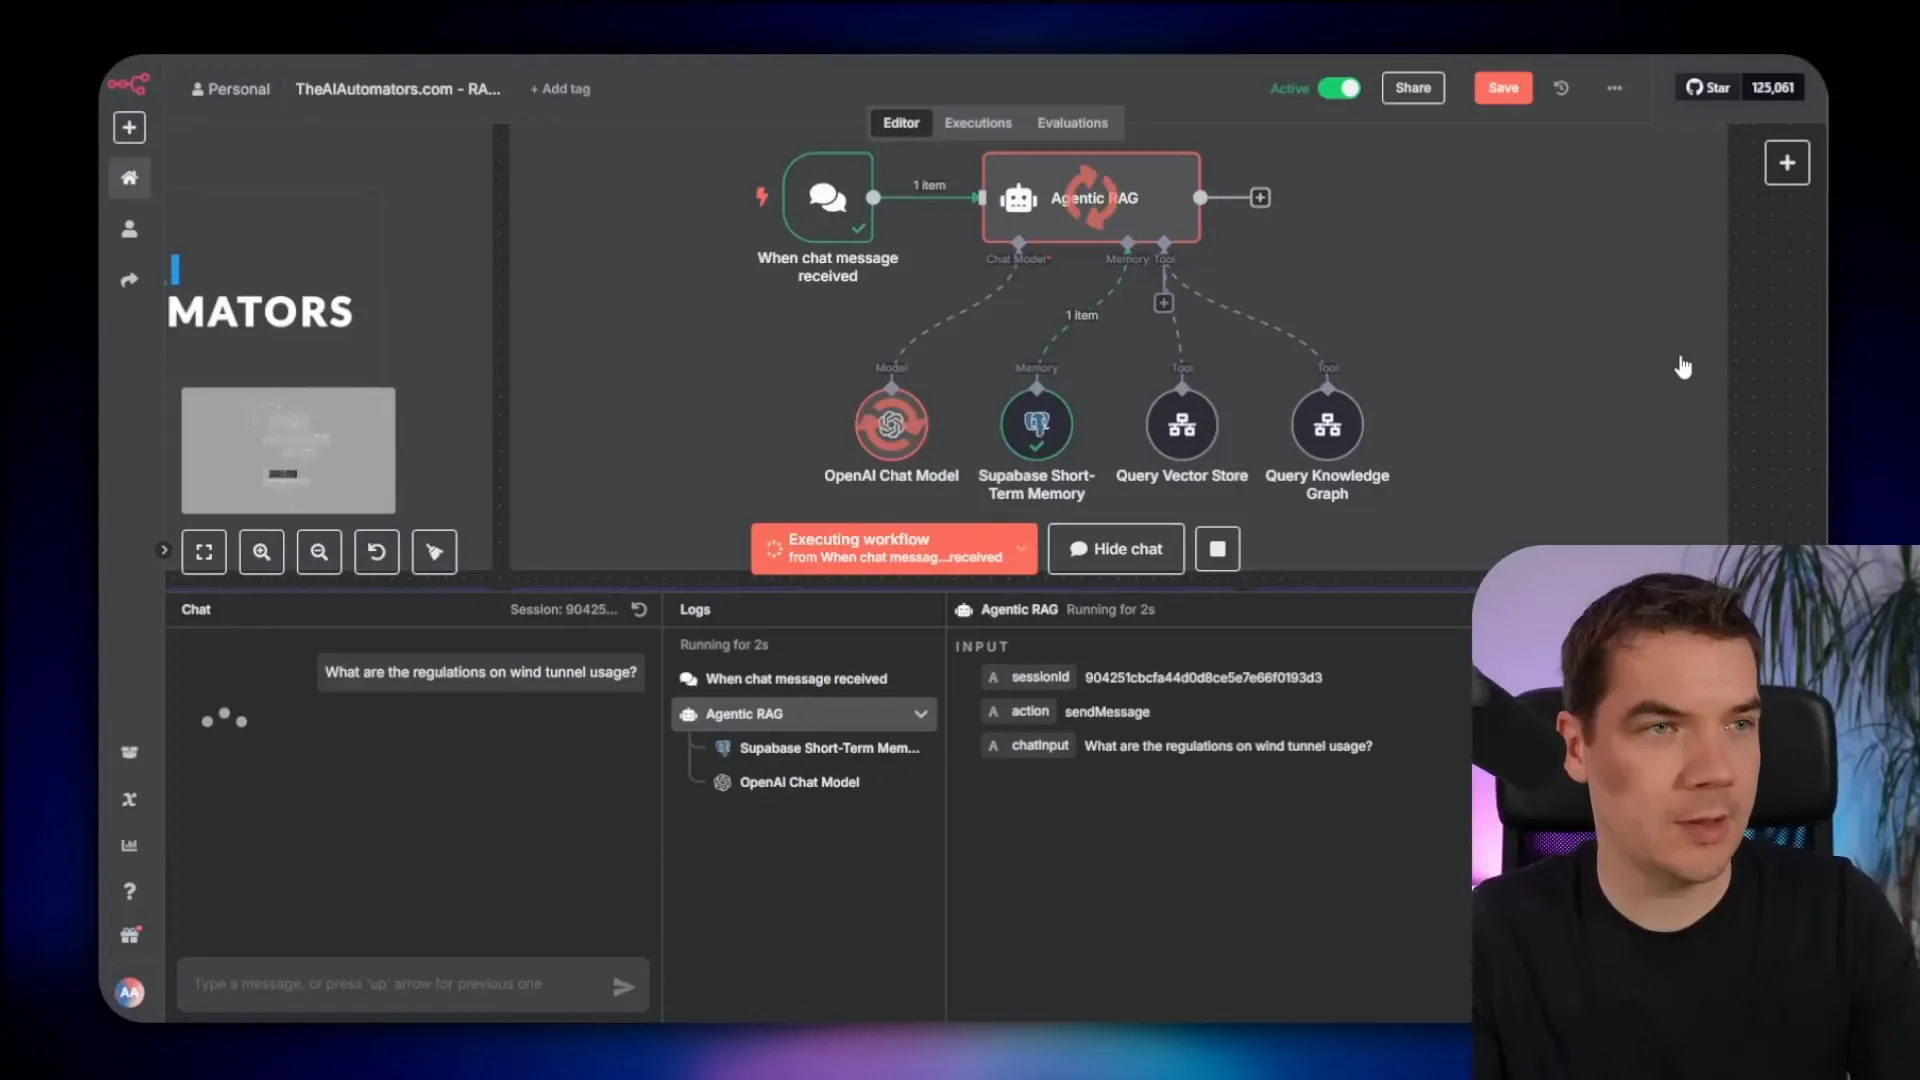Open workflow history clock icon
Screen dimensions: 1920x1080
(1561, 88)
